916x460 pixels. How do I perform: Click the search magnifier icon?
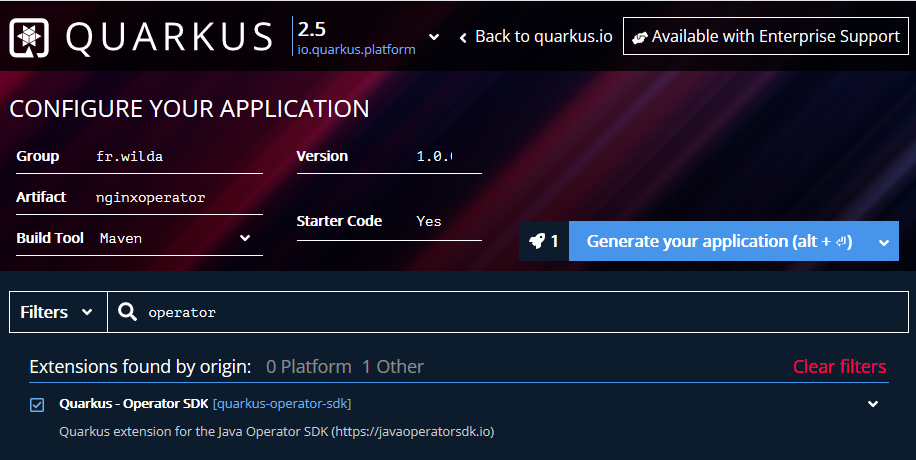click(x=127, y=312)
